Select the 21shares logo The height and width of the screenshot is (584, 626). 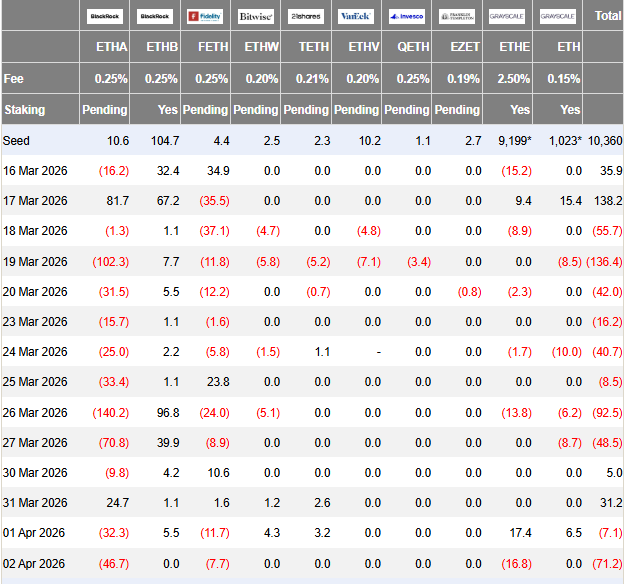click(x=306, y=17)
